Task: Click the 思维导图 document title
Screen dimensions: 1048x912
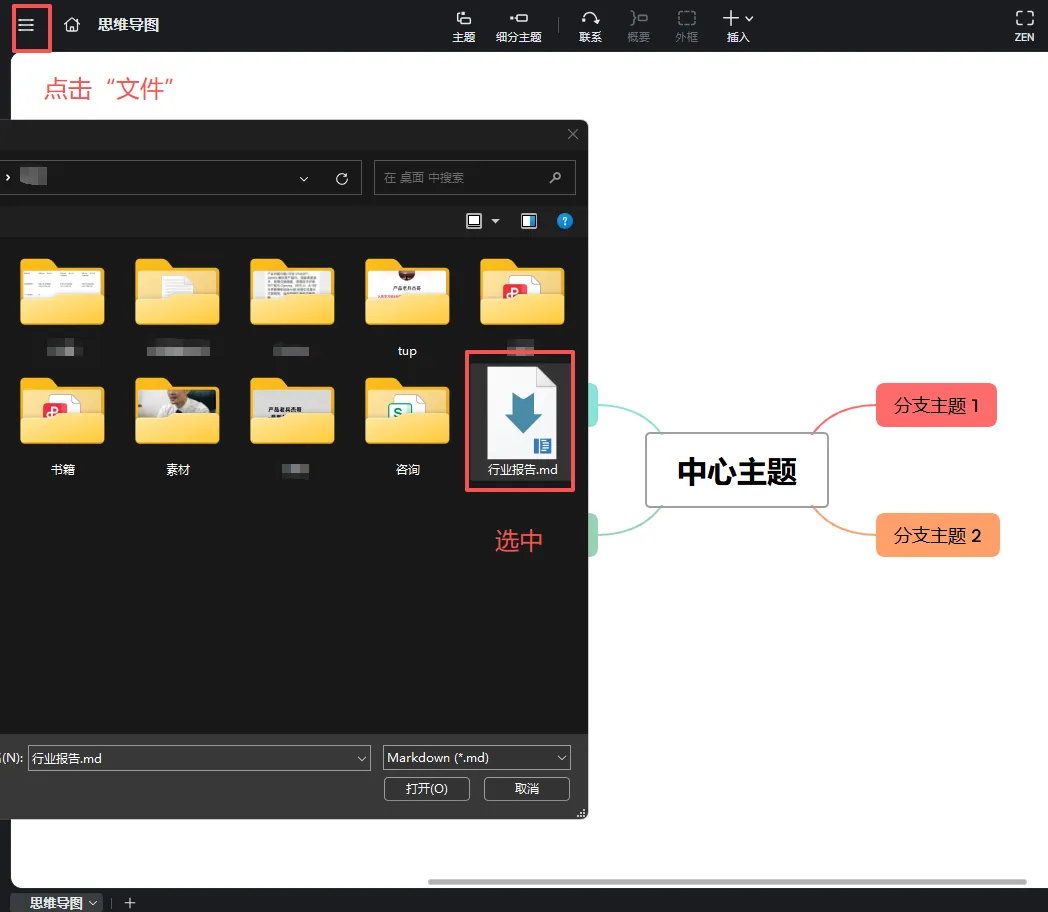Action: tap(128, 25)
